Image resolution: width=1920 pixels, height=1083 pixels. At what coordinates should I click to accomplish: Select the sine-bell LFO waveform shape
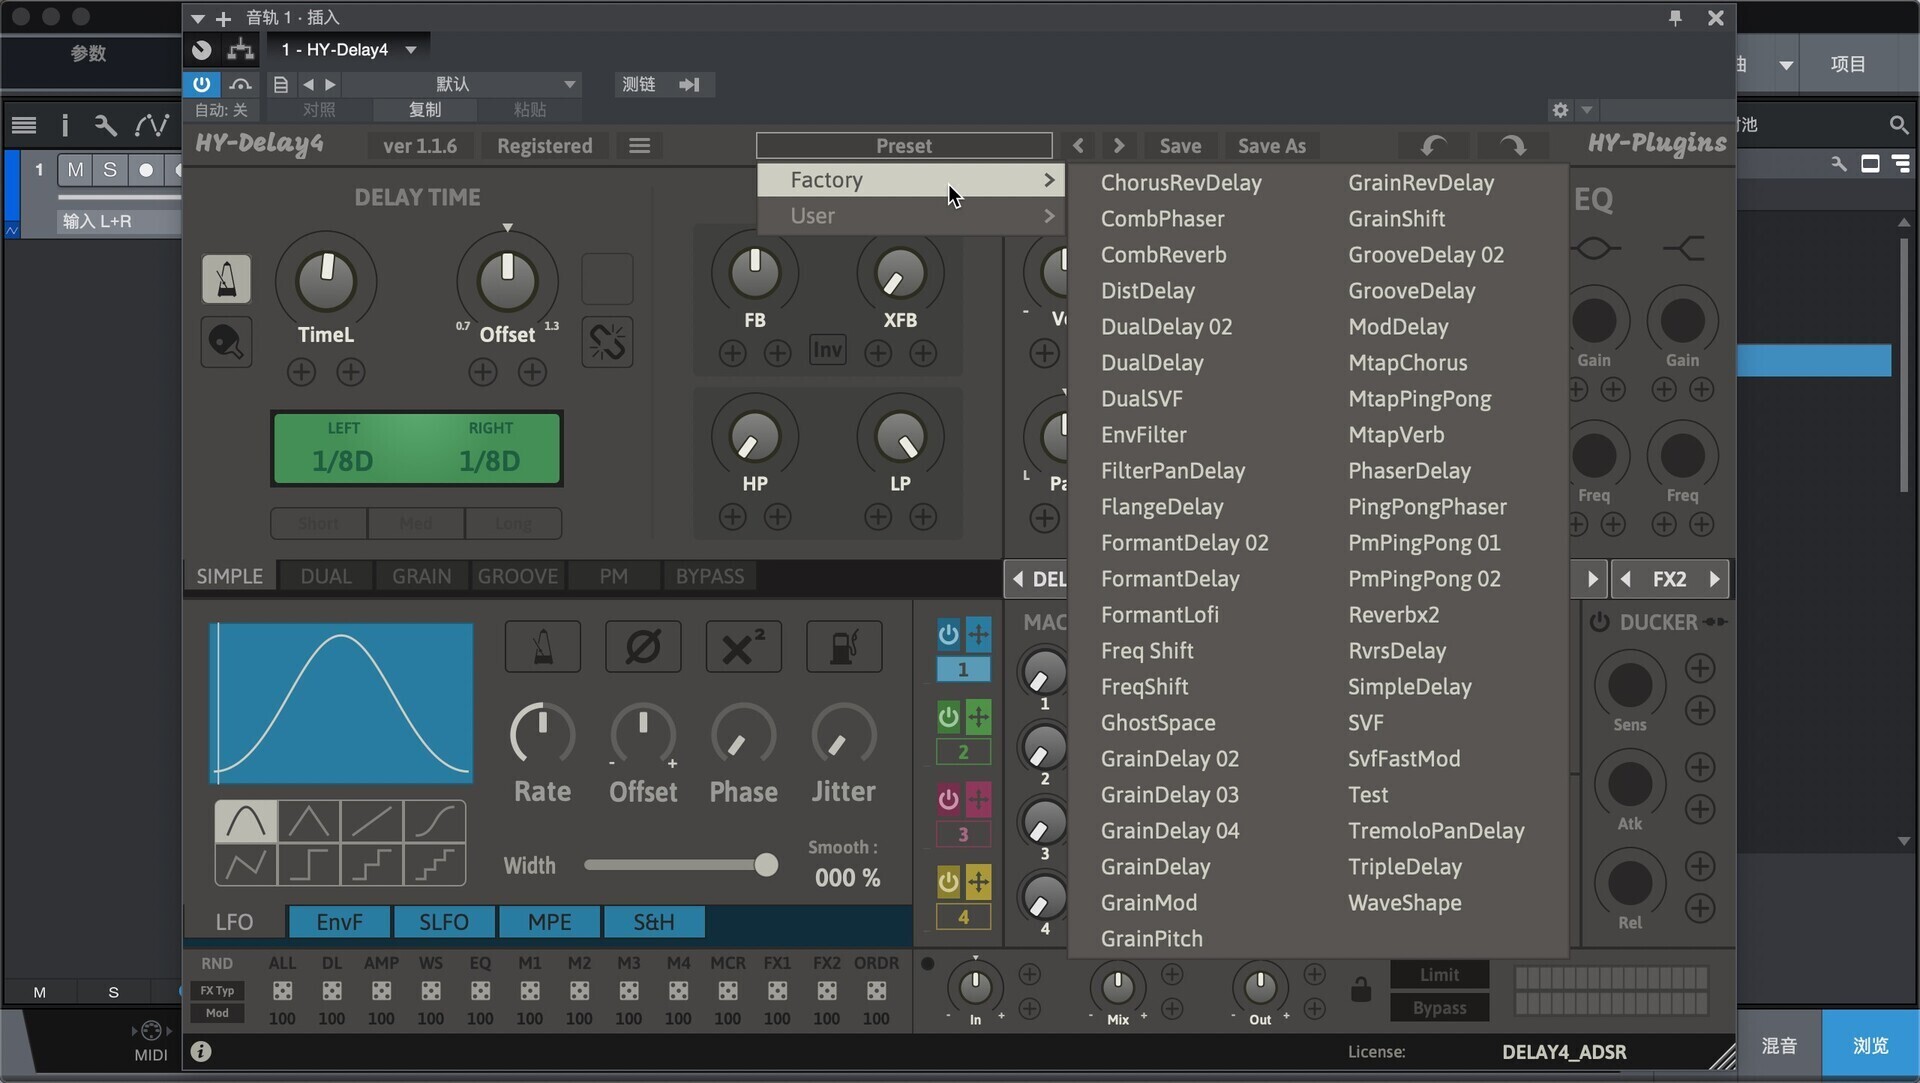tap(246, 822)
